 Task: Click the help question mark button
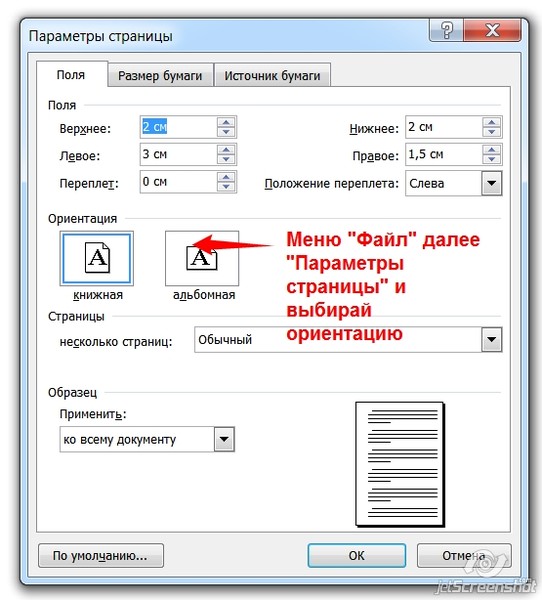pos(446,30)
